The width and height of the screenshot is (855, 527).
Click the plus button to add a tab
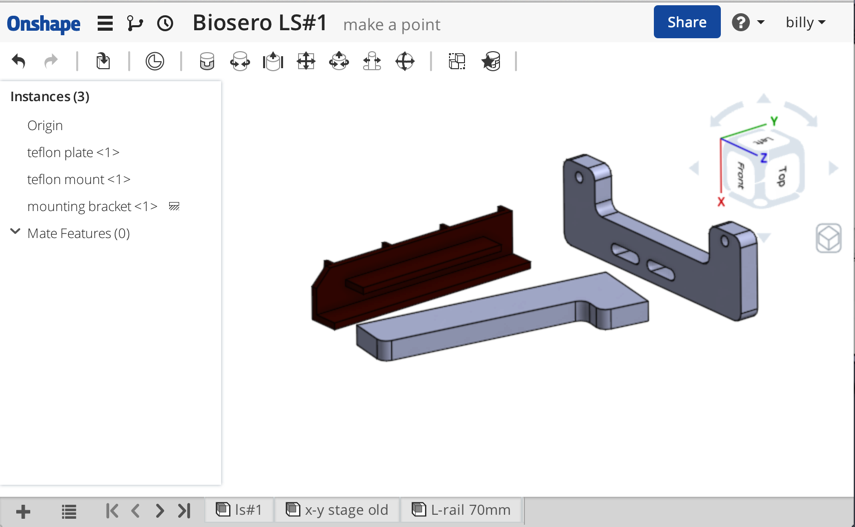tap(23, 512)
